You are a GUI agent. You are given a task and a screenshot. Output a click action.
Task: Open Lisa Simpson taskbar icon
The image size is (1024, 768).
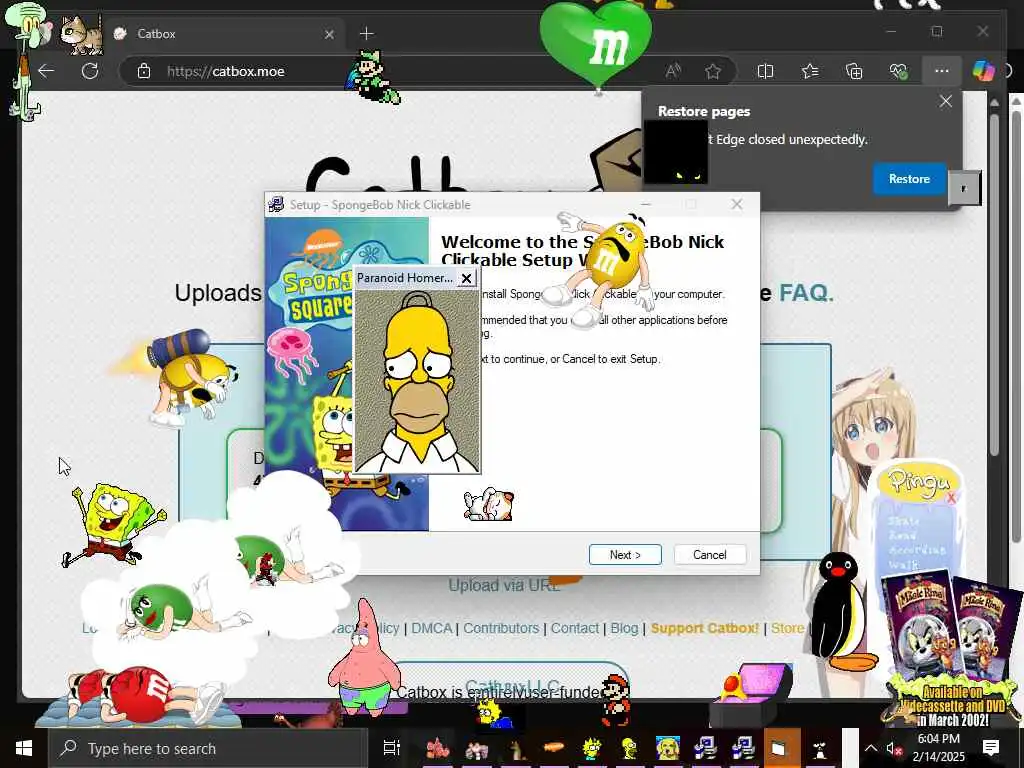click(592, 748)
